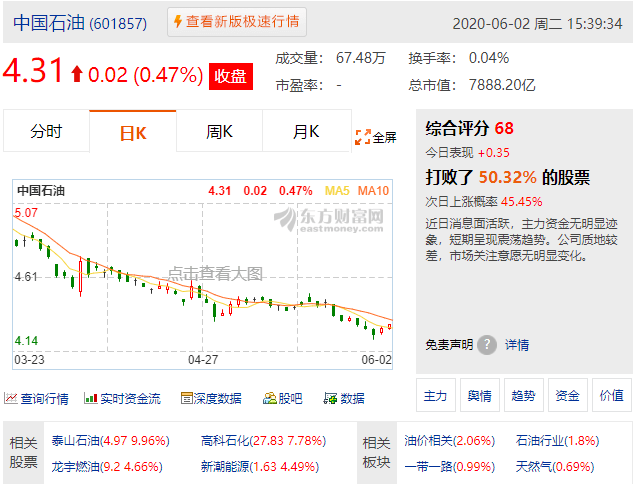
Task: Click the 实时资金流 bar chart icon
Action: click(x=91, y=398)
